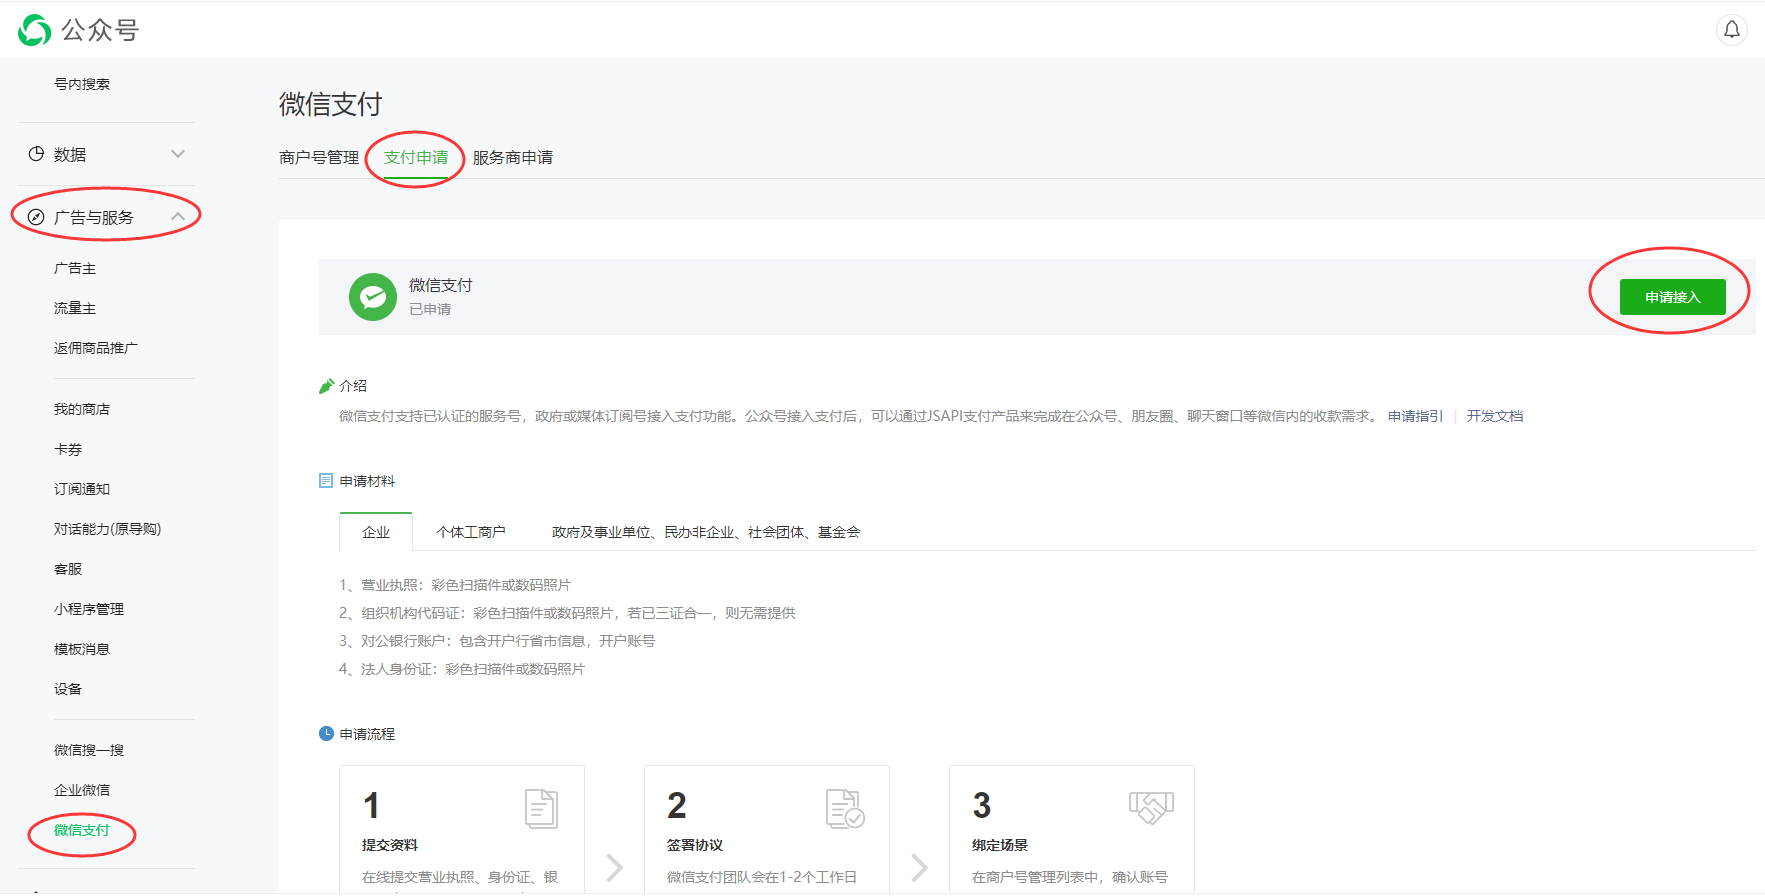
Task: Click the arrow between steps 2 and 3
Action: tap(920, 867)
